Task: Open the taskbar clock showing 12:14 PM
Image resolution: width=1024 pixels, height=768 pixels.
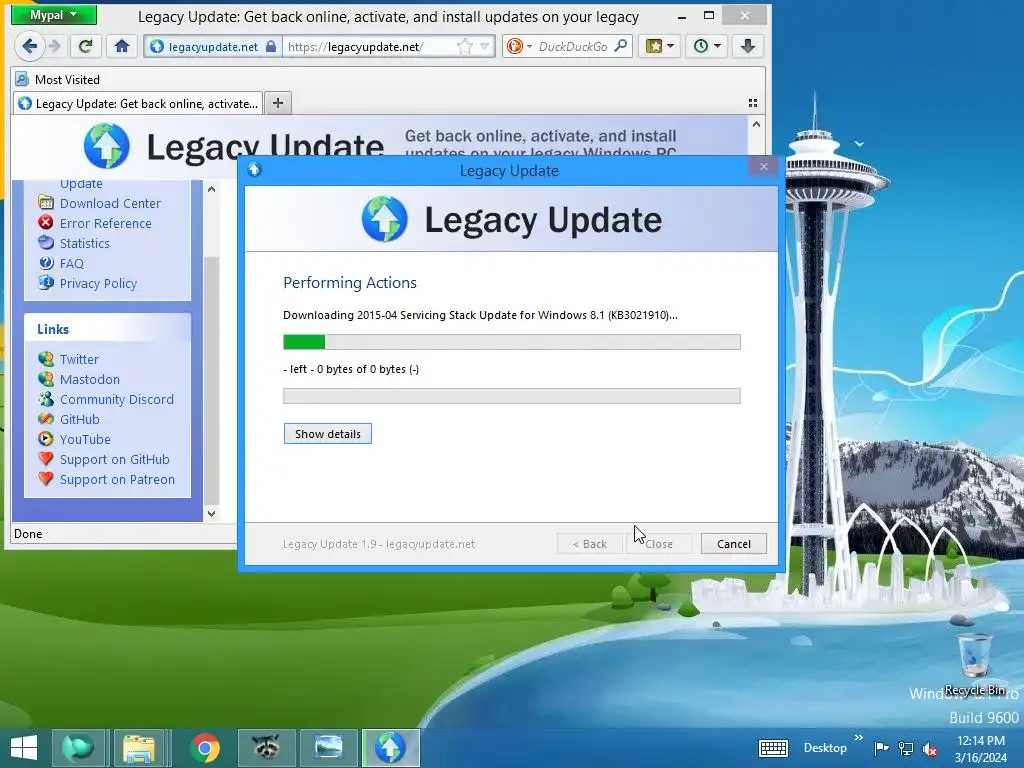Action: tap(981, 748)
